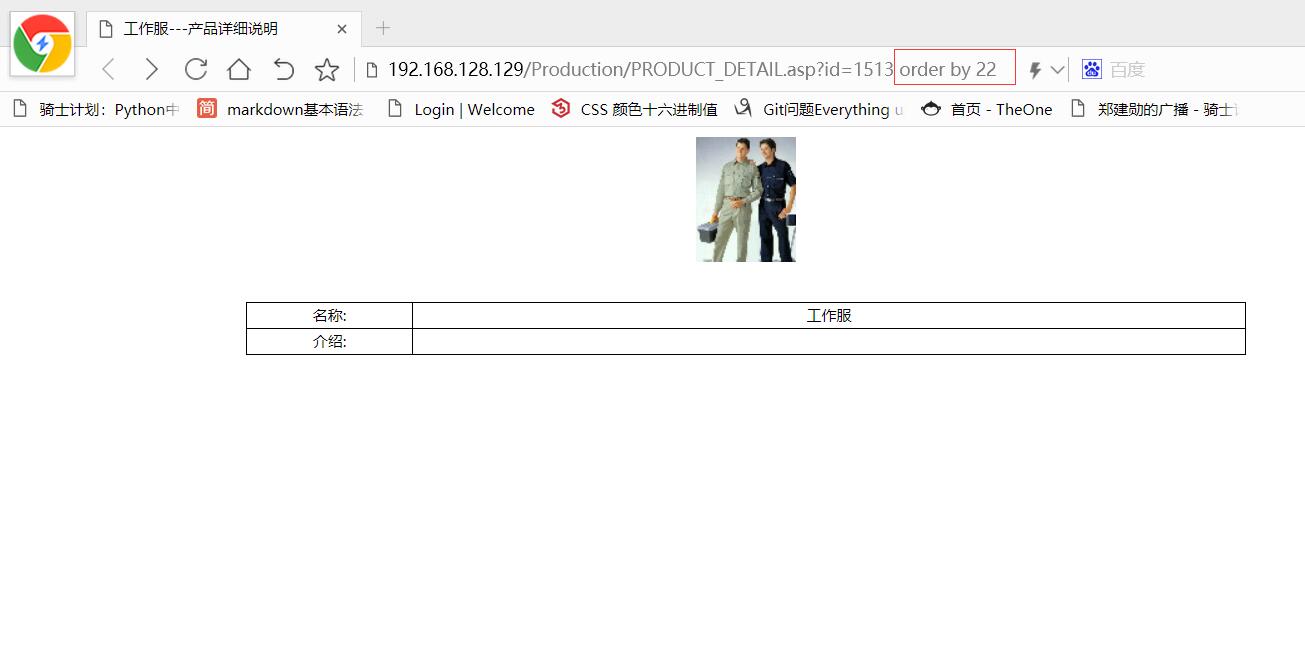Viewport: 1305px width, 672px height.
Task: Expand dropdown arrow beside lightning icon
Action: [1057, 70]
